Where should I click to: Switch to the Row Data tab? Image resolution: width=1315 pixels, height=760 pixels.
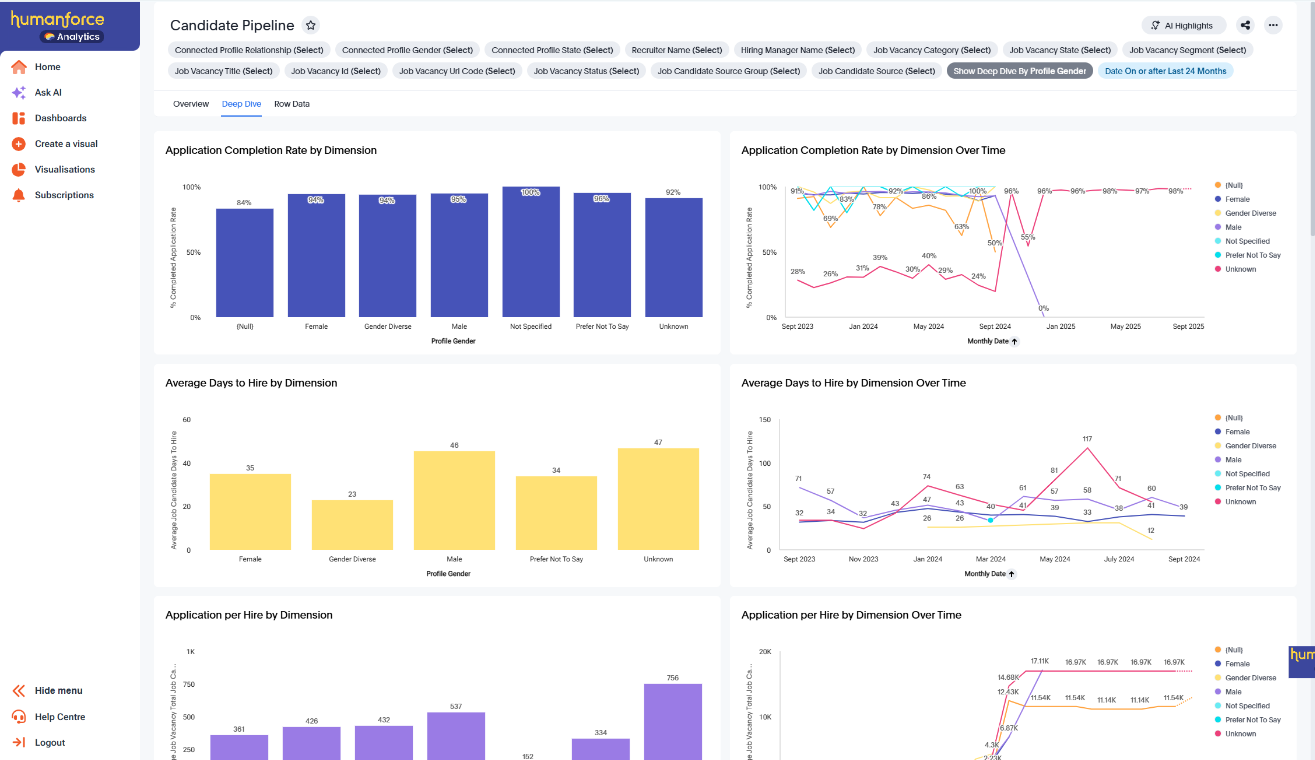pyautogui.click(x=292, y=104)
